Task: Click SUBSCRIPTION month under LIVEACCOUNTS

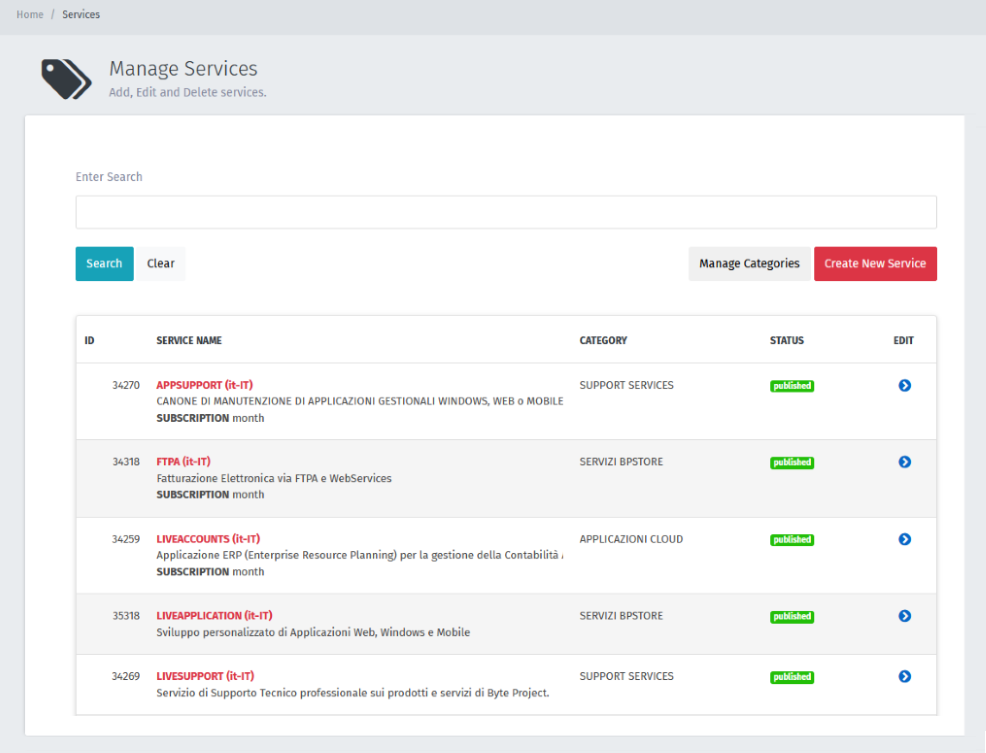Action: click(x=210, y=572)
